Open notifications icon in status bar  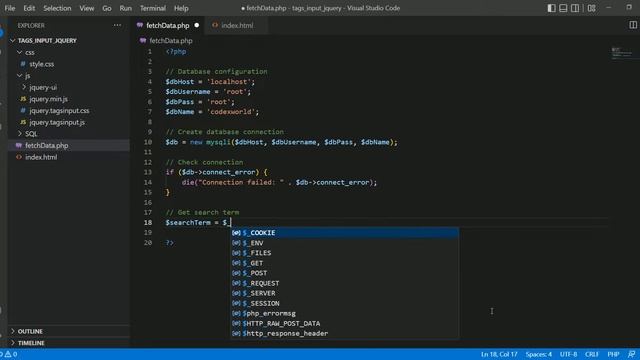[631, 354]
